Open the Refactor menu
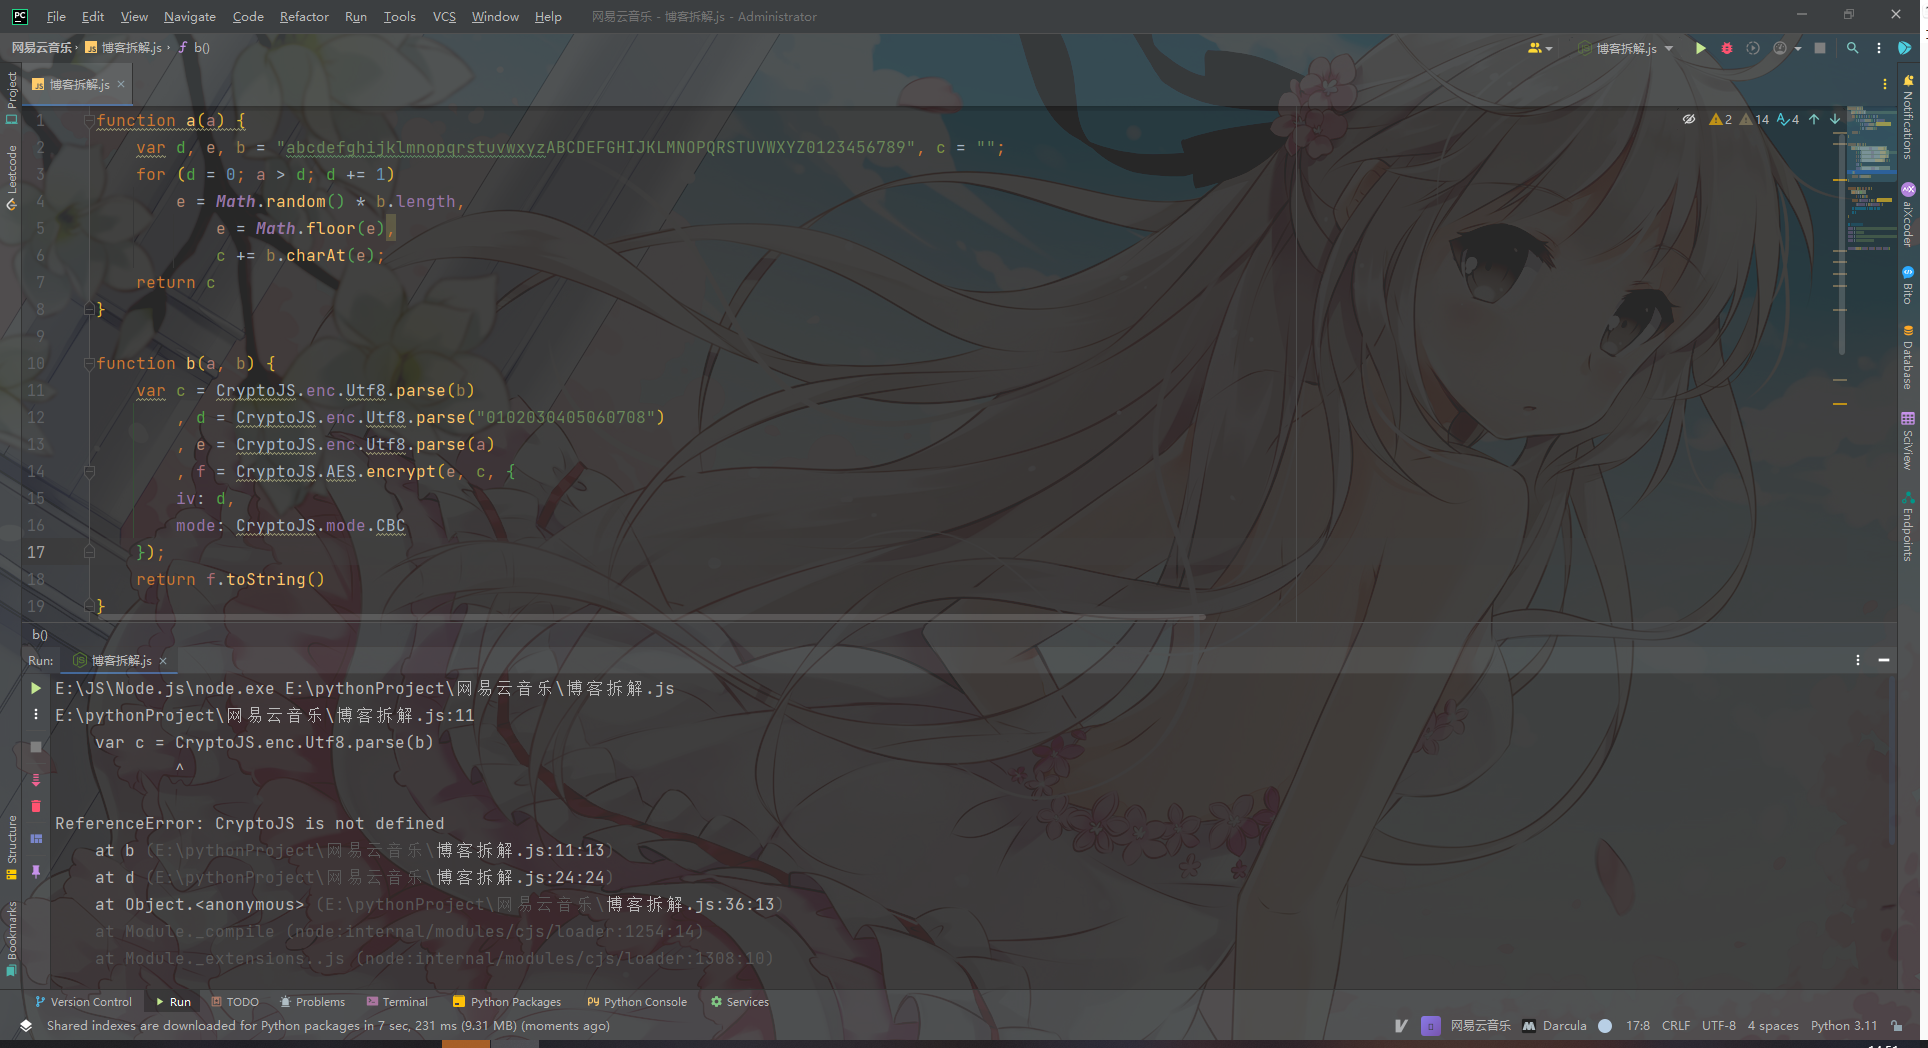Image resolution: width=1928 pixels, height=1048 pixels. [304, 16]
